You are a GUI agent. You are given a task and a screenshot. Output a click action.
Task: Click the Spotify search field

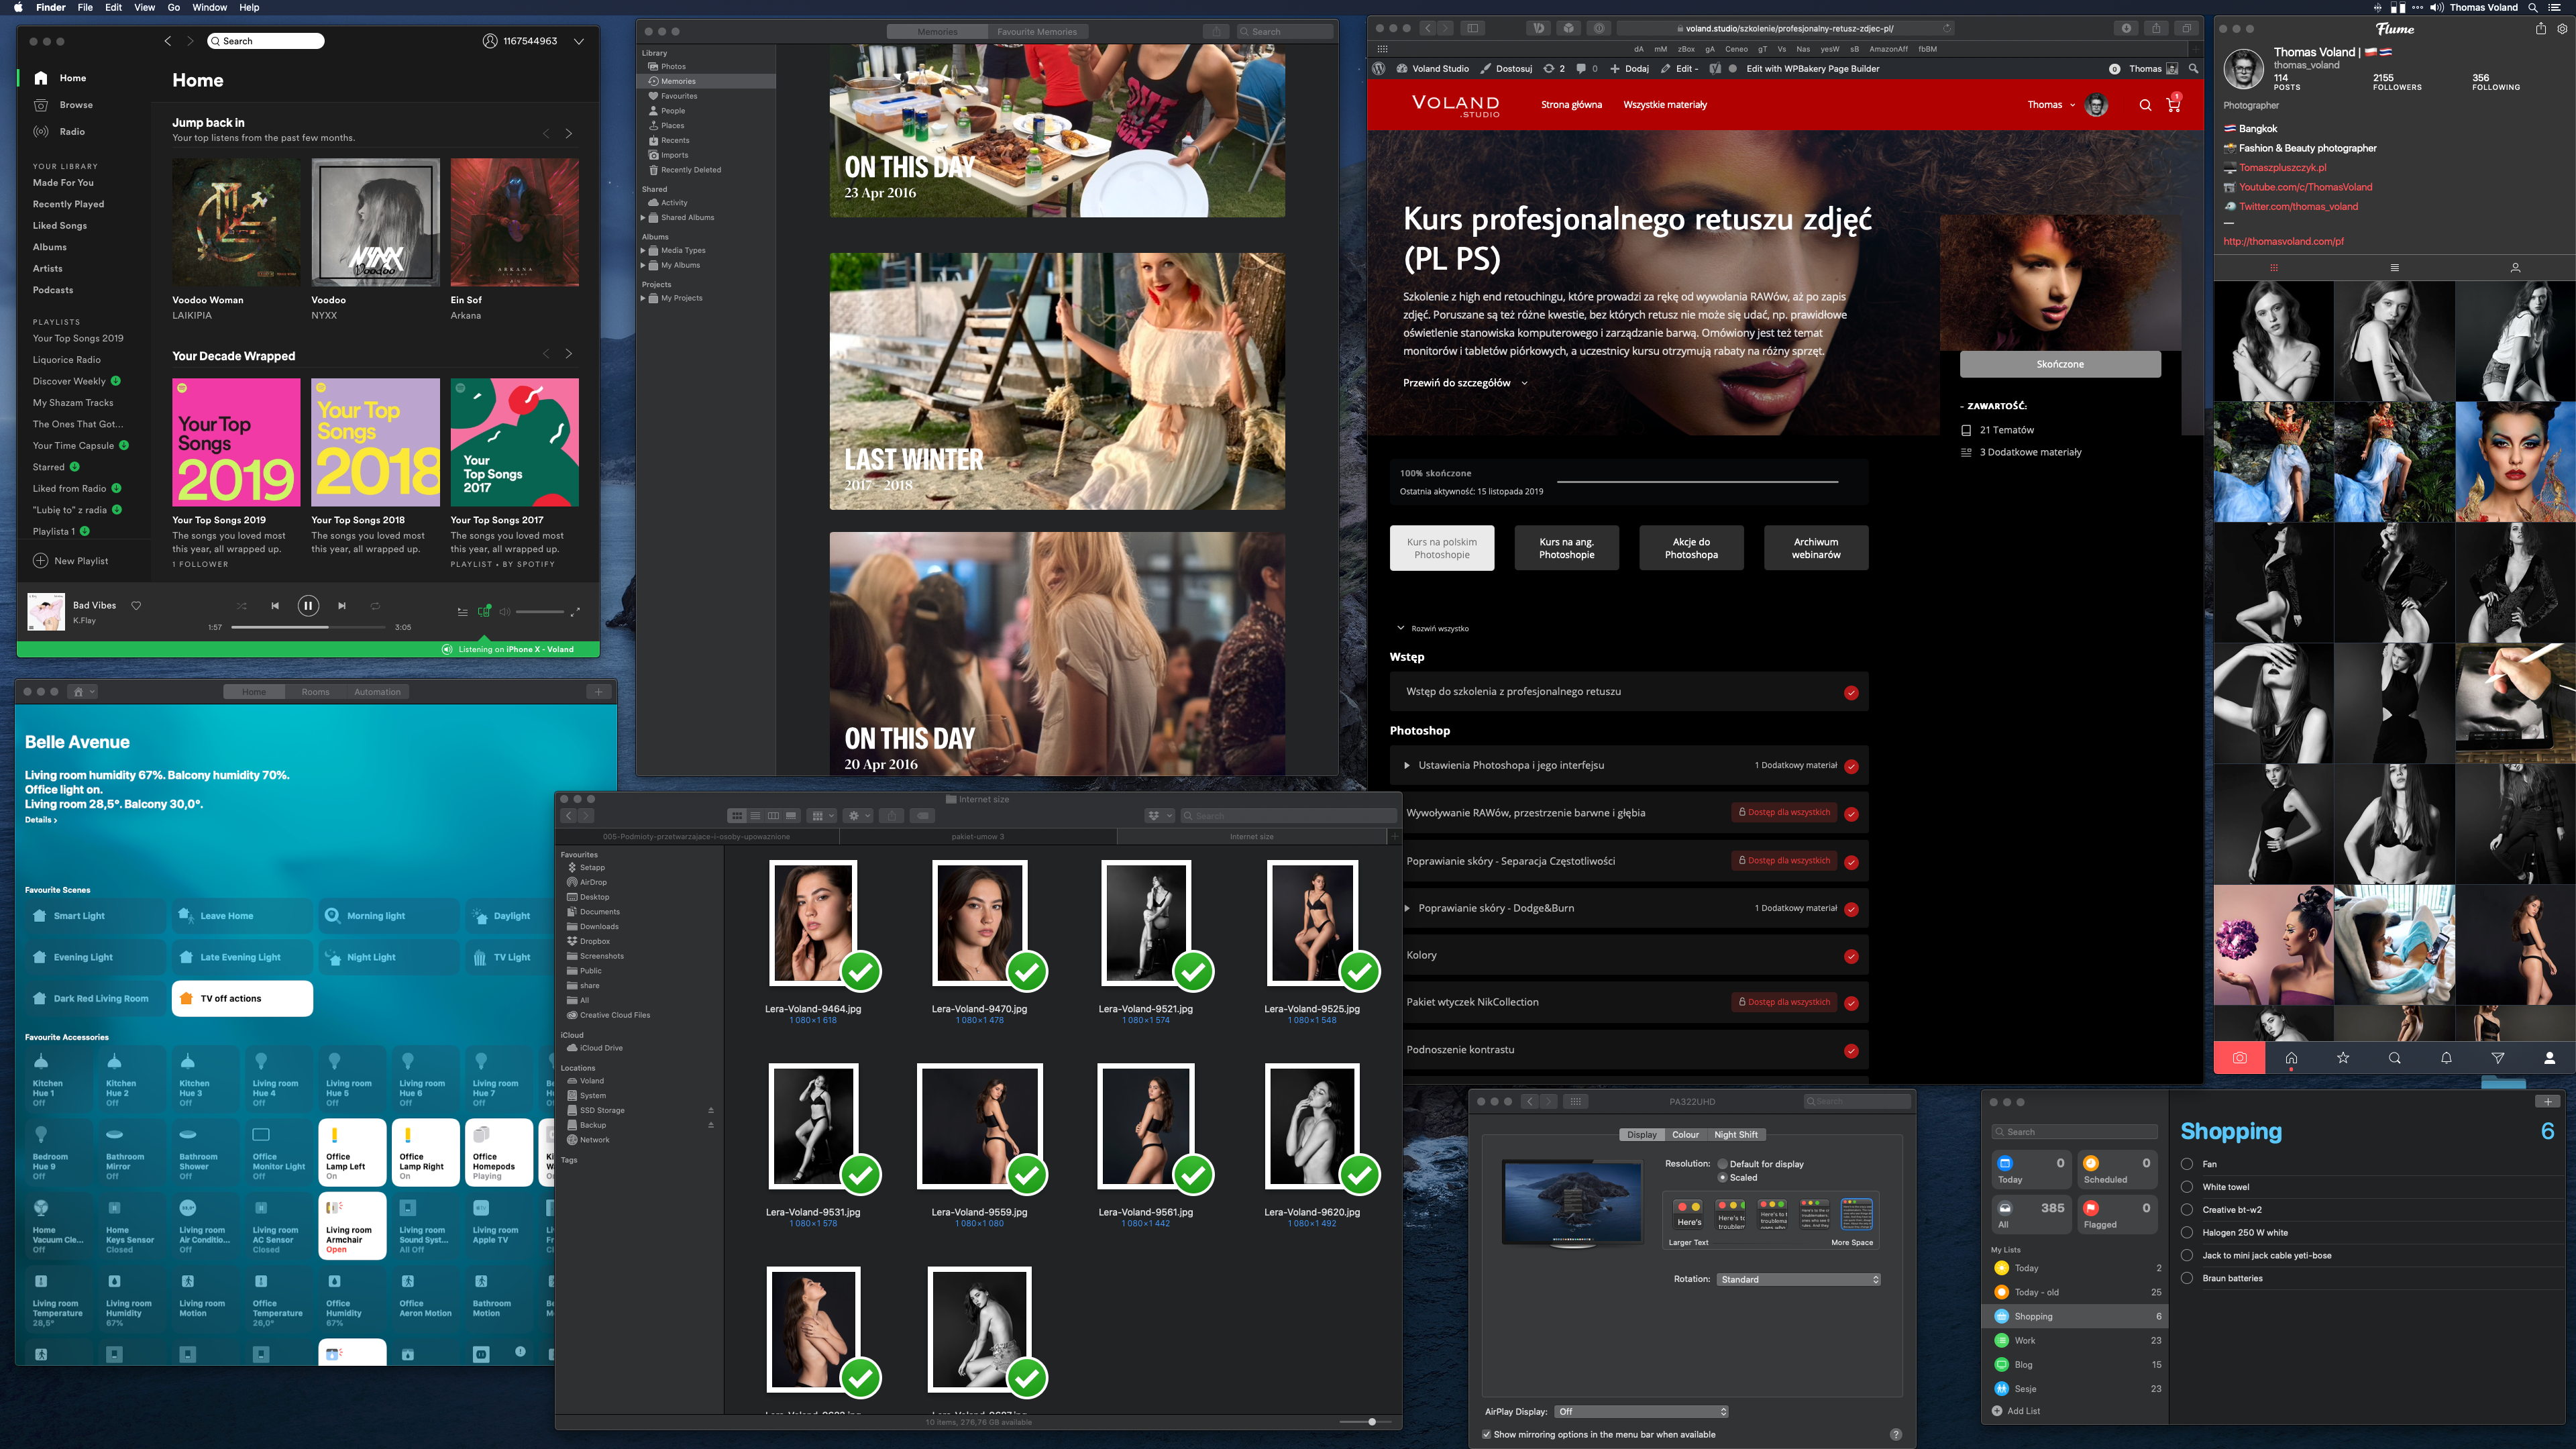tap(266, 41)
